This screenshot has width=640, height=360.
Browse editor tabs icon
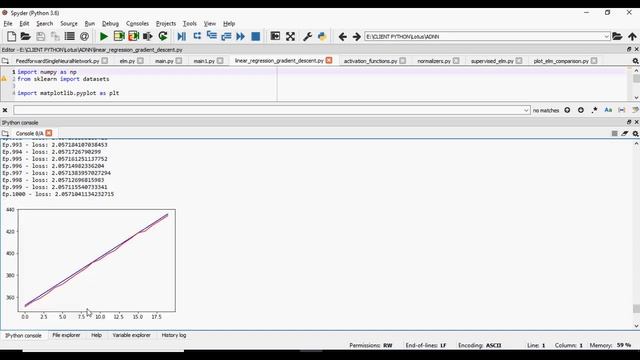pyautogui.click(x=5, y=61)
